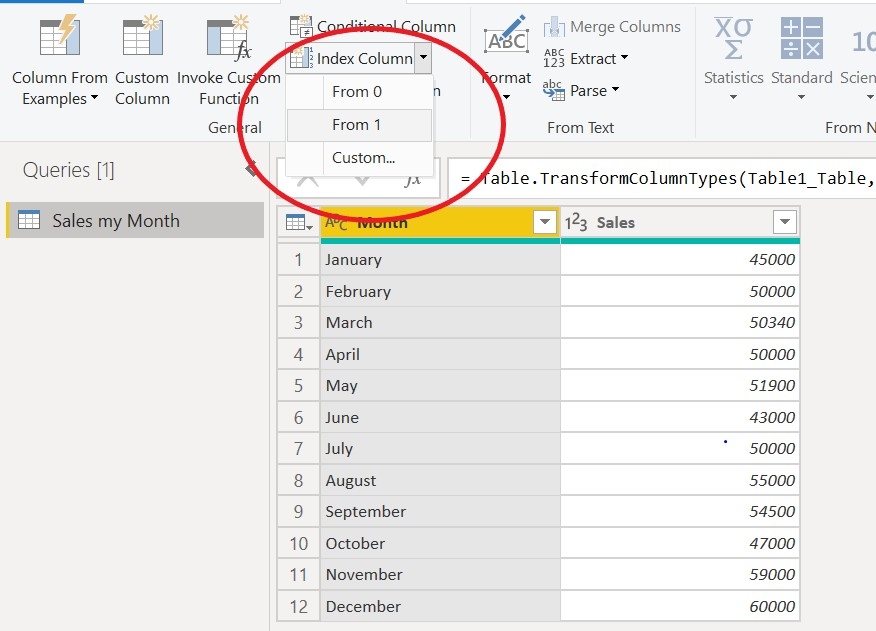Click the table select-all corner icon
The height and width of the screenshot is (631, 876).
[x=298, y=223]
